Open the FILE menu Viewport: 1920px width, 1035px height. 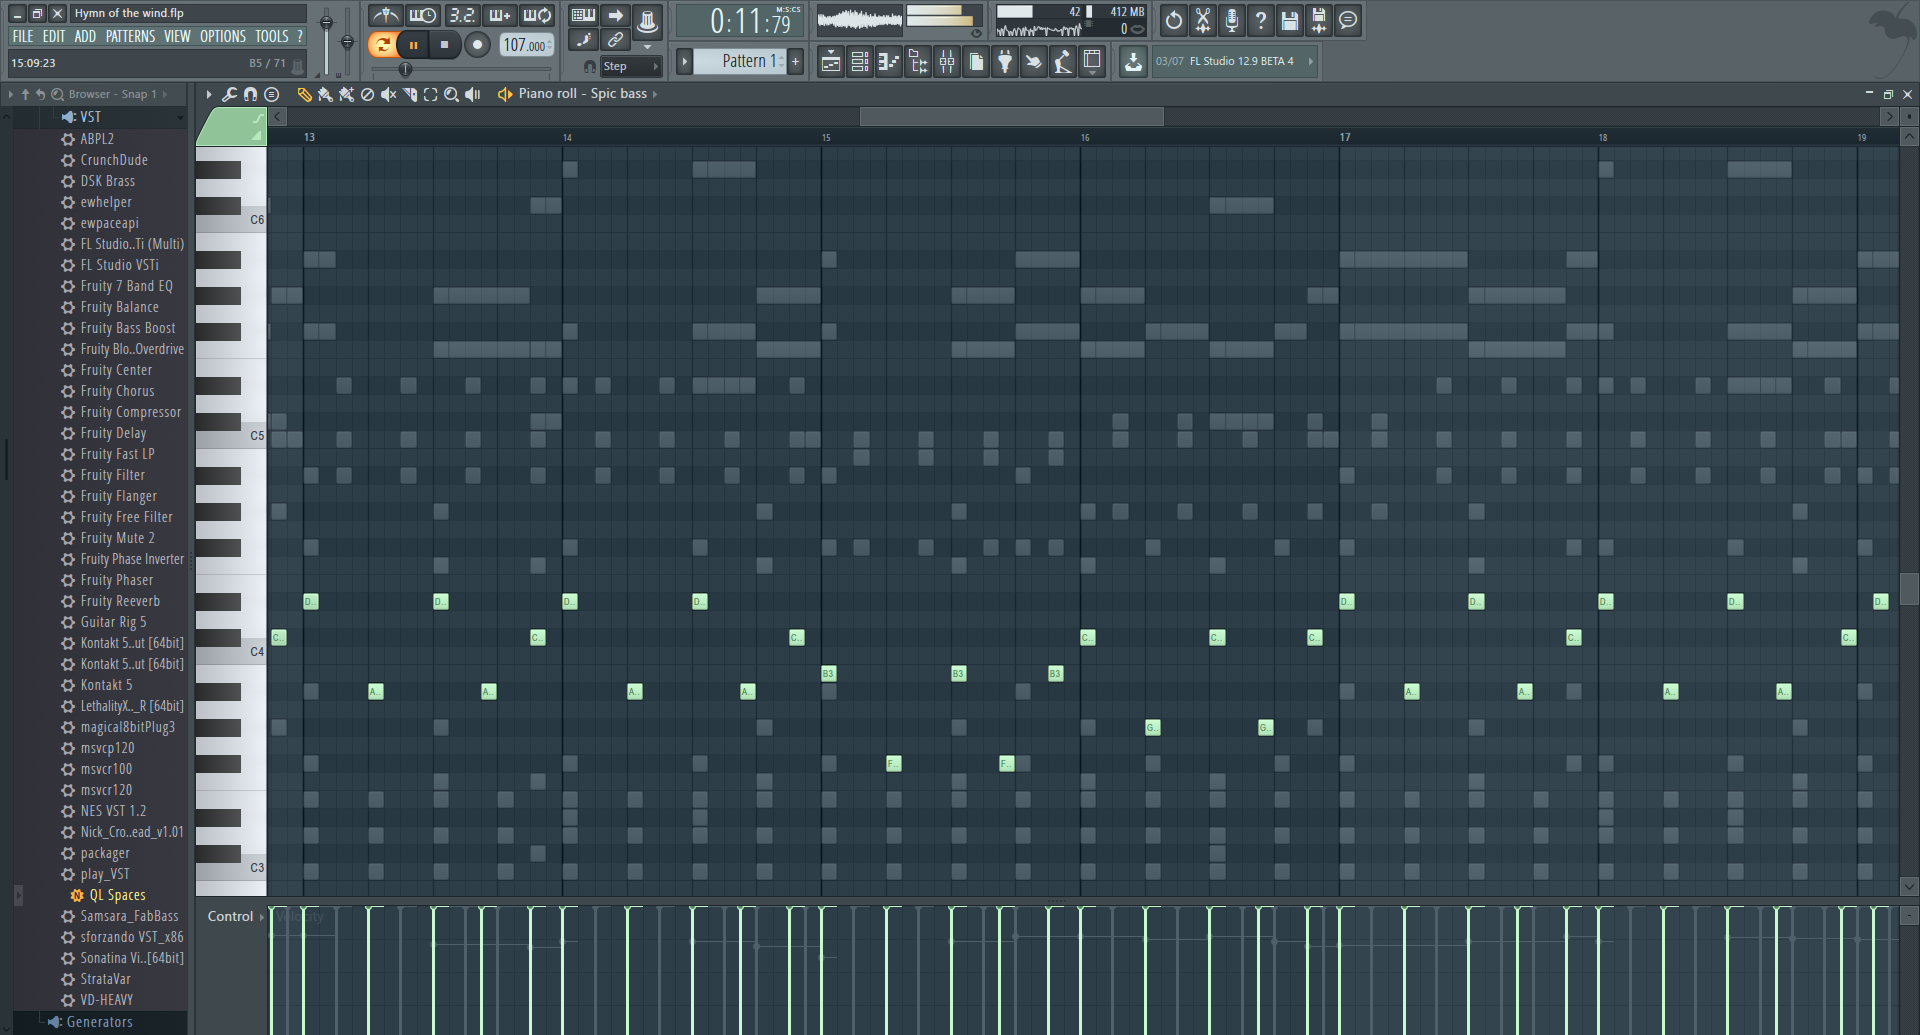coord(22,36)
